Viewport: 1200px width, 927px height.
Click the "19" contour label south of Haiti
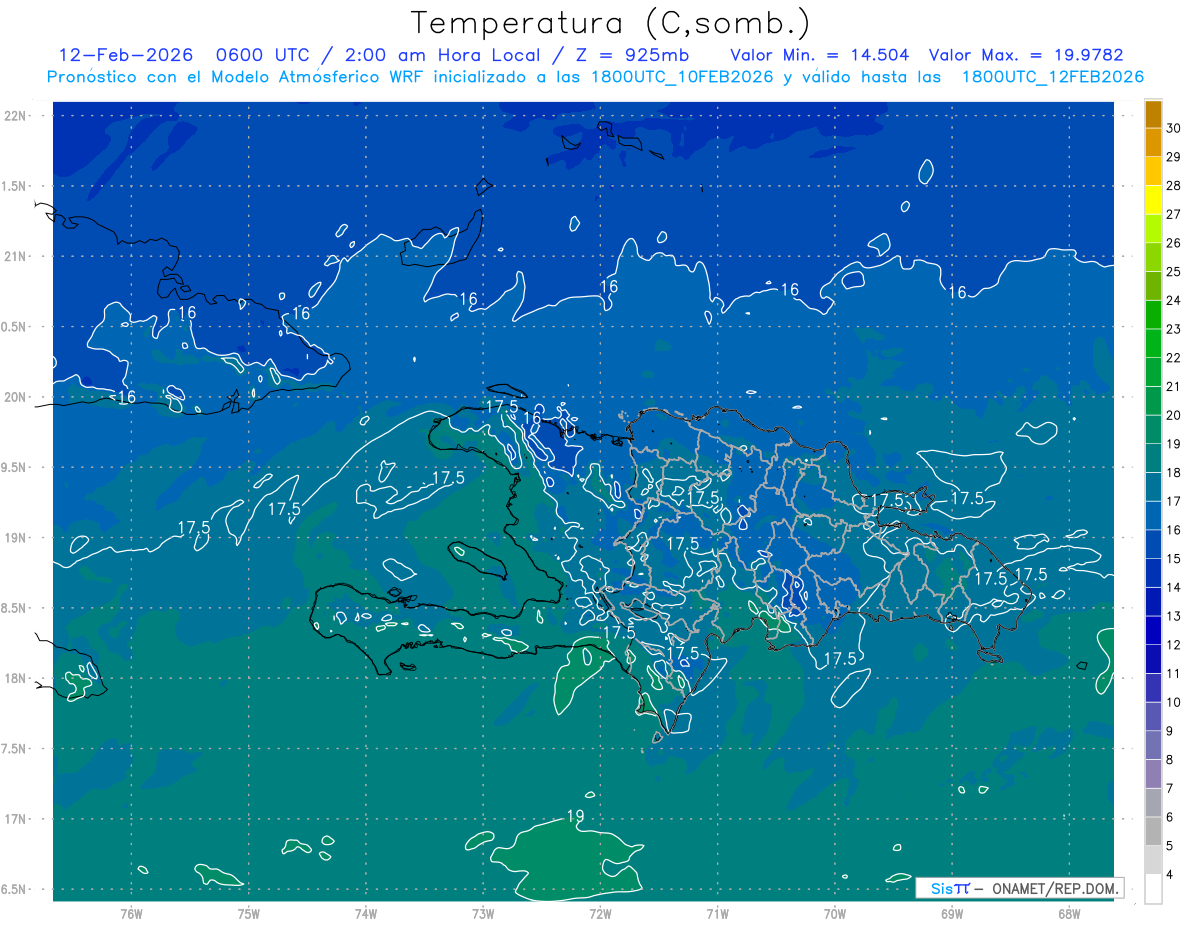575,817
